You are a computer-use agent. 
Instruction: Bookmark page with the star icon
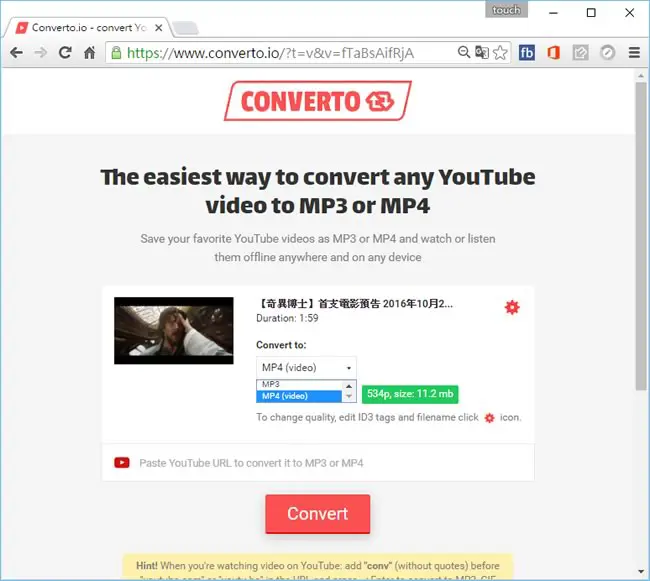[x=501, y=53]
